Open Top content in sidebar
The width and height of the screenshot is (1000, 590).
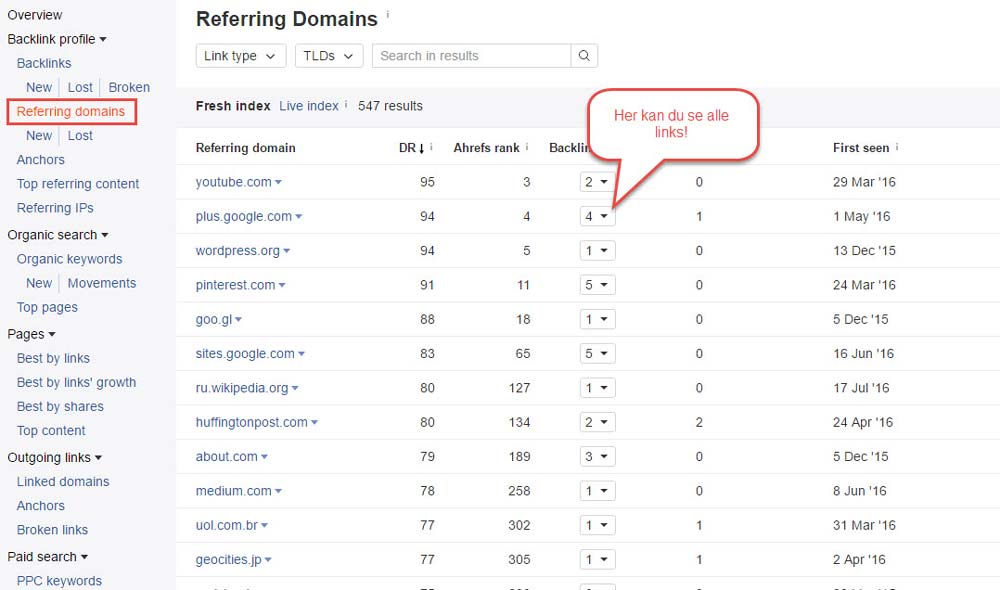(51, 431)
